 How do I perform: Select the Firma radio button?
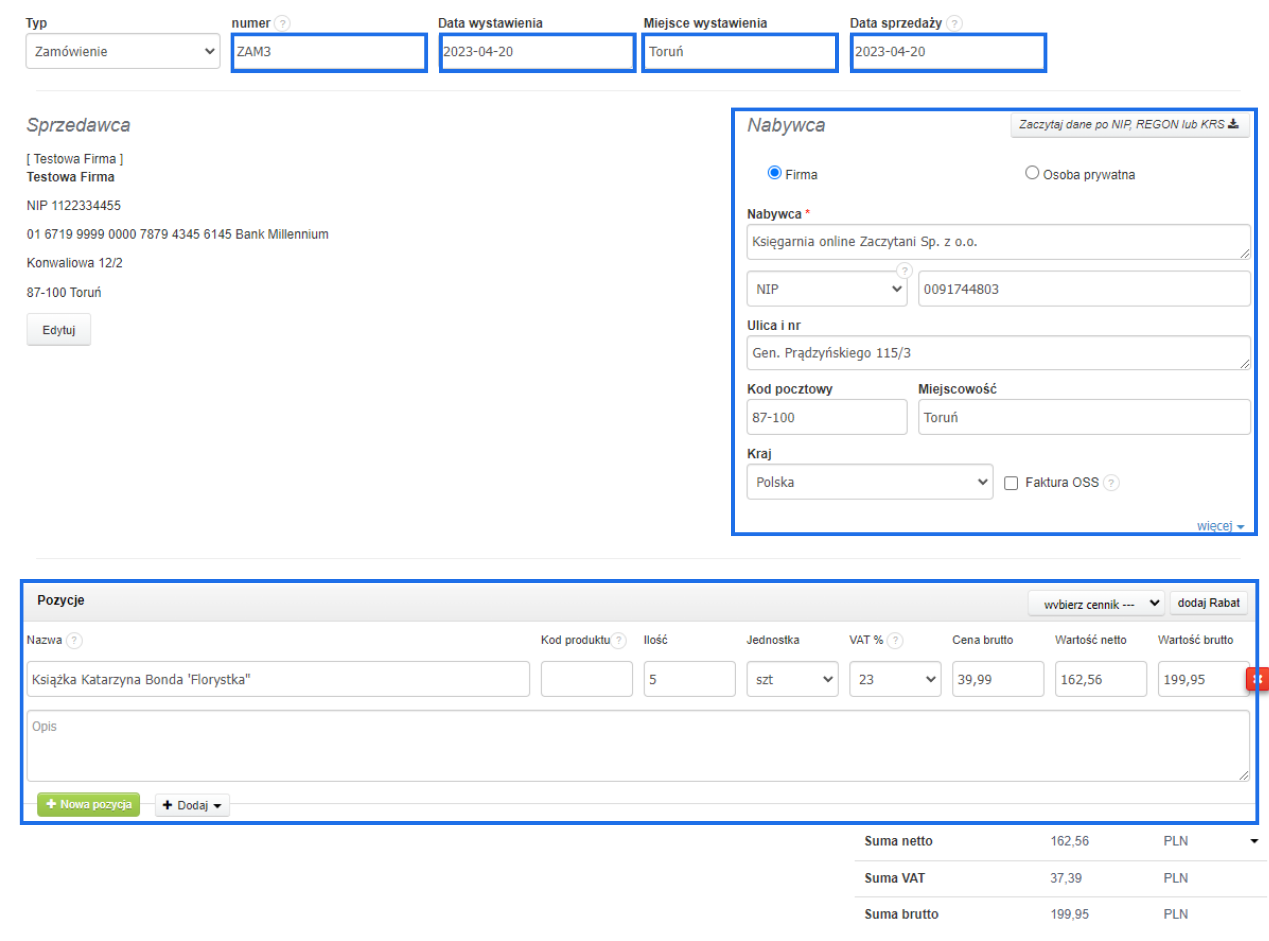coord(773,173)
